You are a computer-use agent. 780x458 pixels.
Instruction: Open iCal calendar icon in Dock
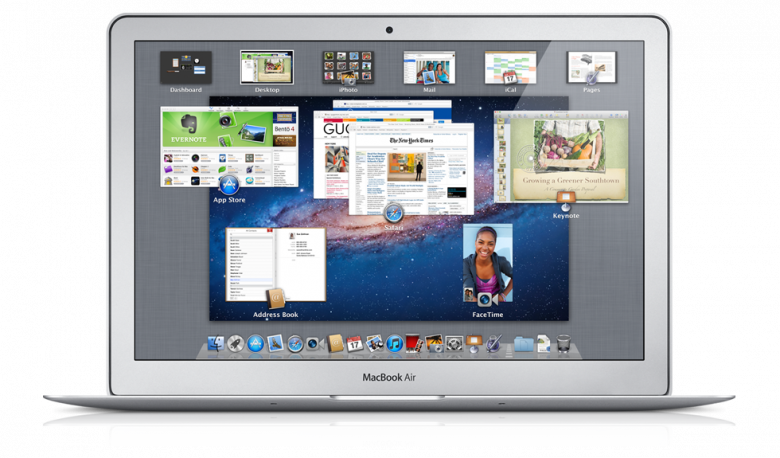(355, 344)
